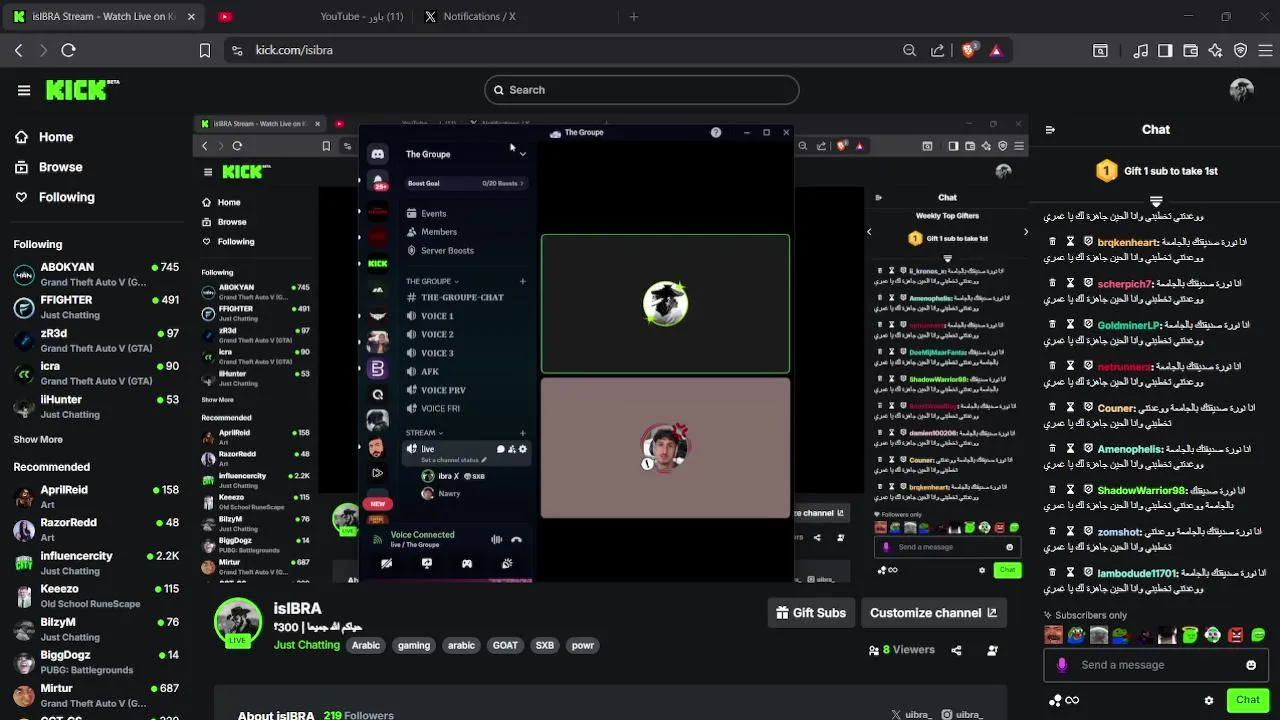Open Brave VPN shield icon
Screen dimensions: 1280x720
click(x=1240, y=50)
